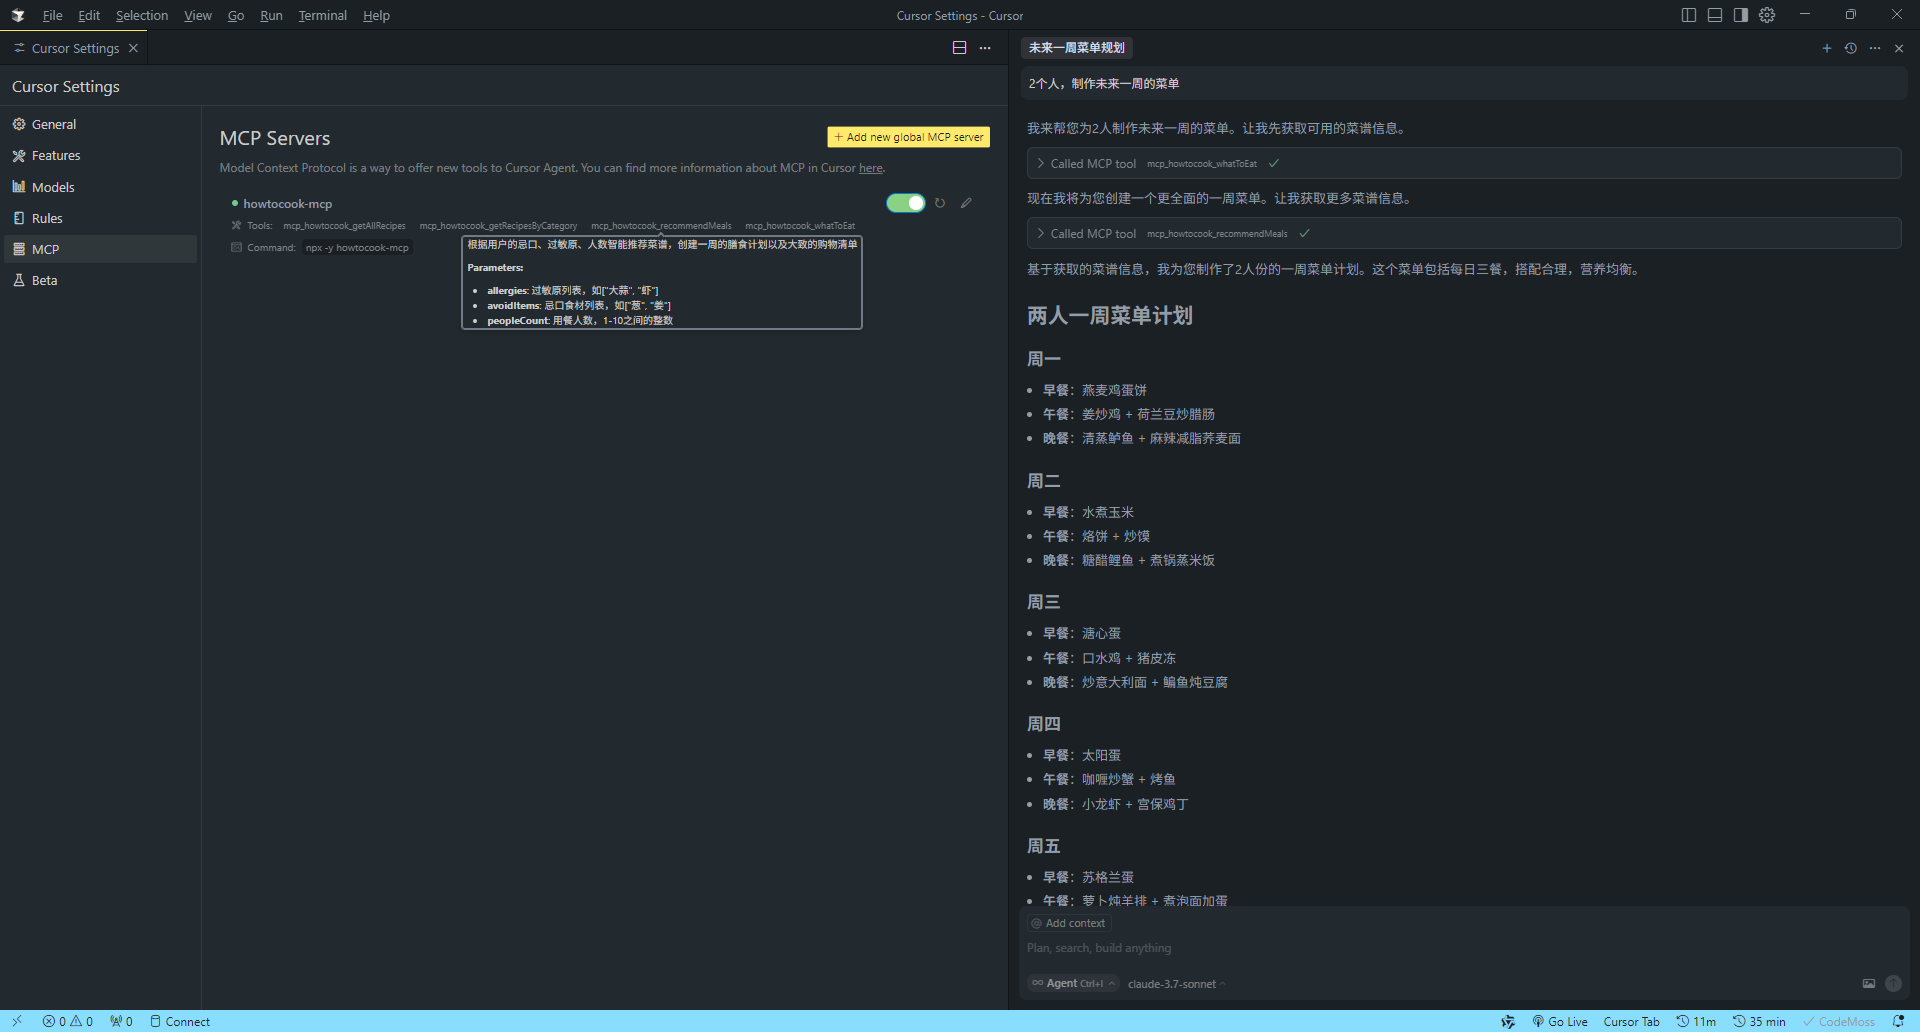Start a new chat with plus icon

pyautogui.click(x=1827, y=48)
